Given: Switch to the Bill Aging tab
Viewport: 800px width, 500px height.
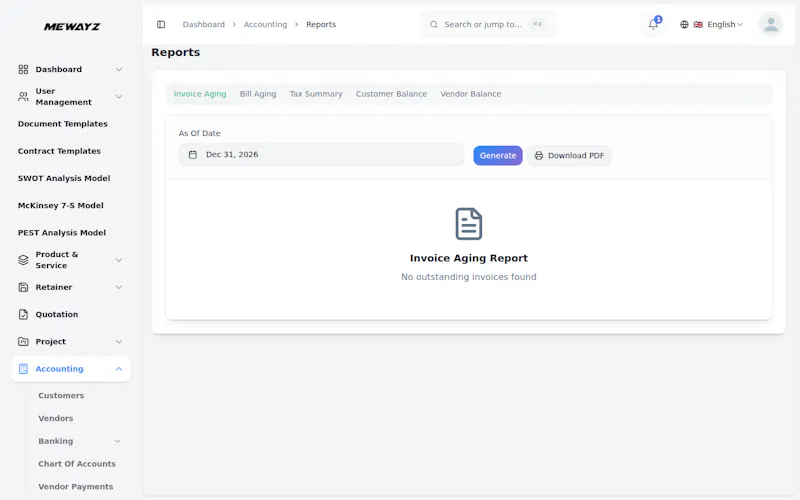Looking at the screenshot, I should 258,94.
